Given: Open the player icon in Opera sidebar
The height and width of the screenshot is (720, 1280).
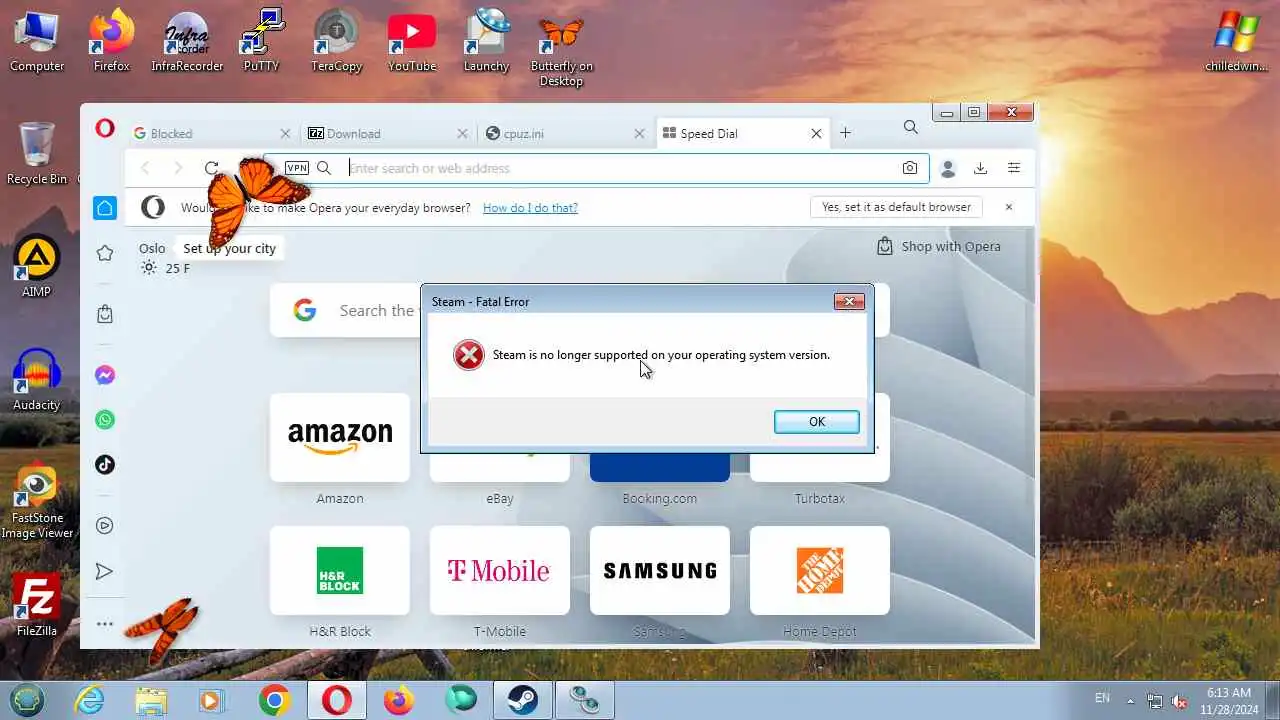Looking at the screenshot, I should click(105, 526).
